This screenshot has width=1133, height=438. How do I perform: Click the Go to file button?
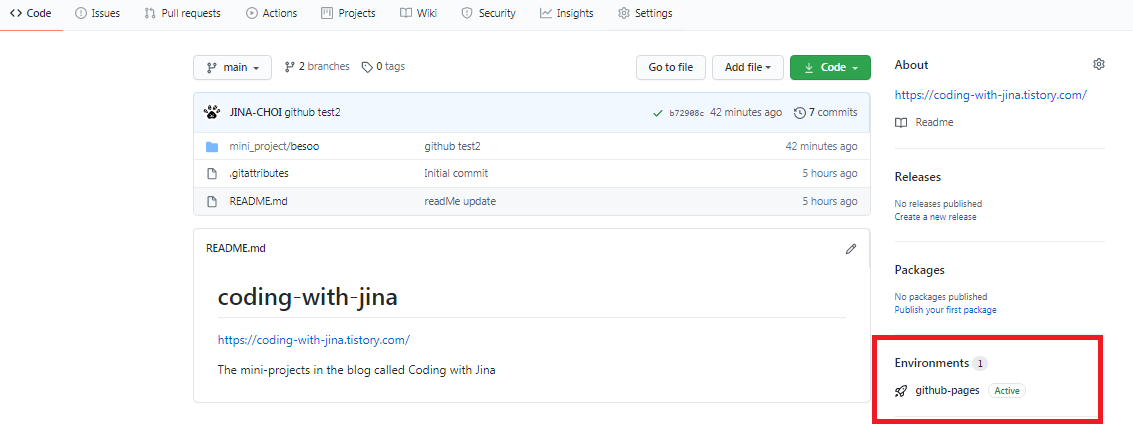(671, 67)
